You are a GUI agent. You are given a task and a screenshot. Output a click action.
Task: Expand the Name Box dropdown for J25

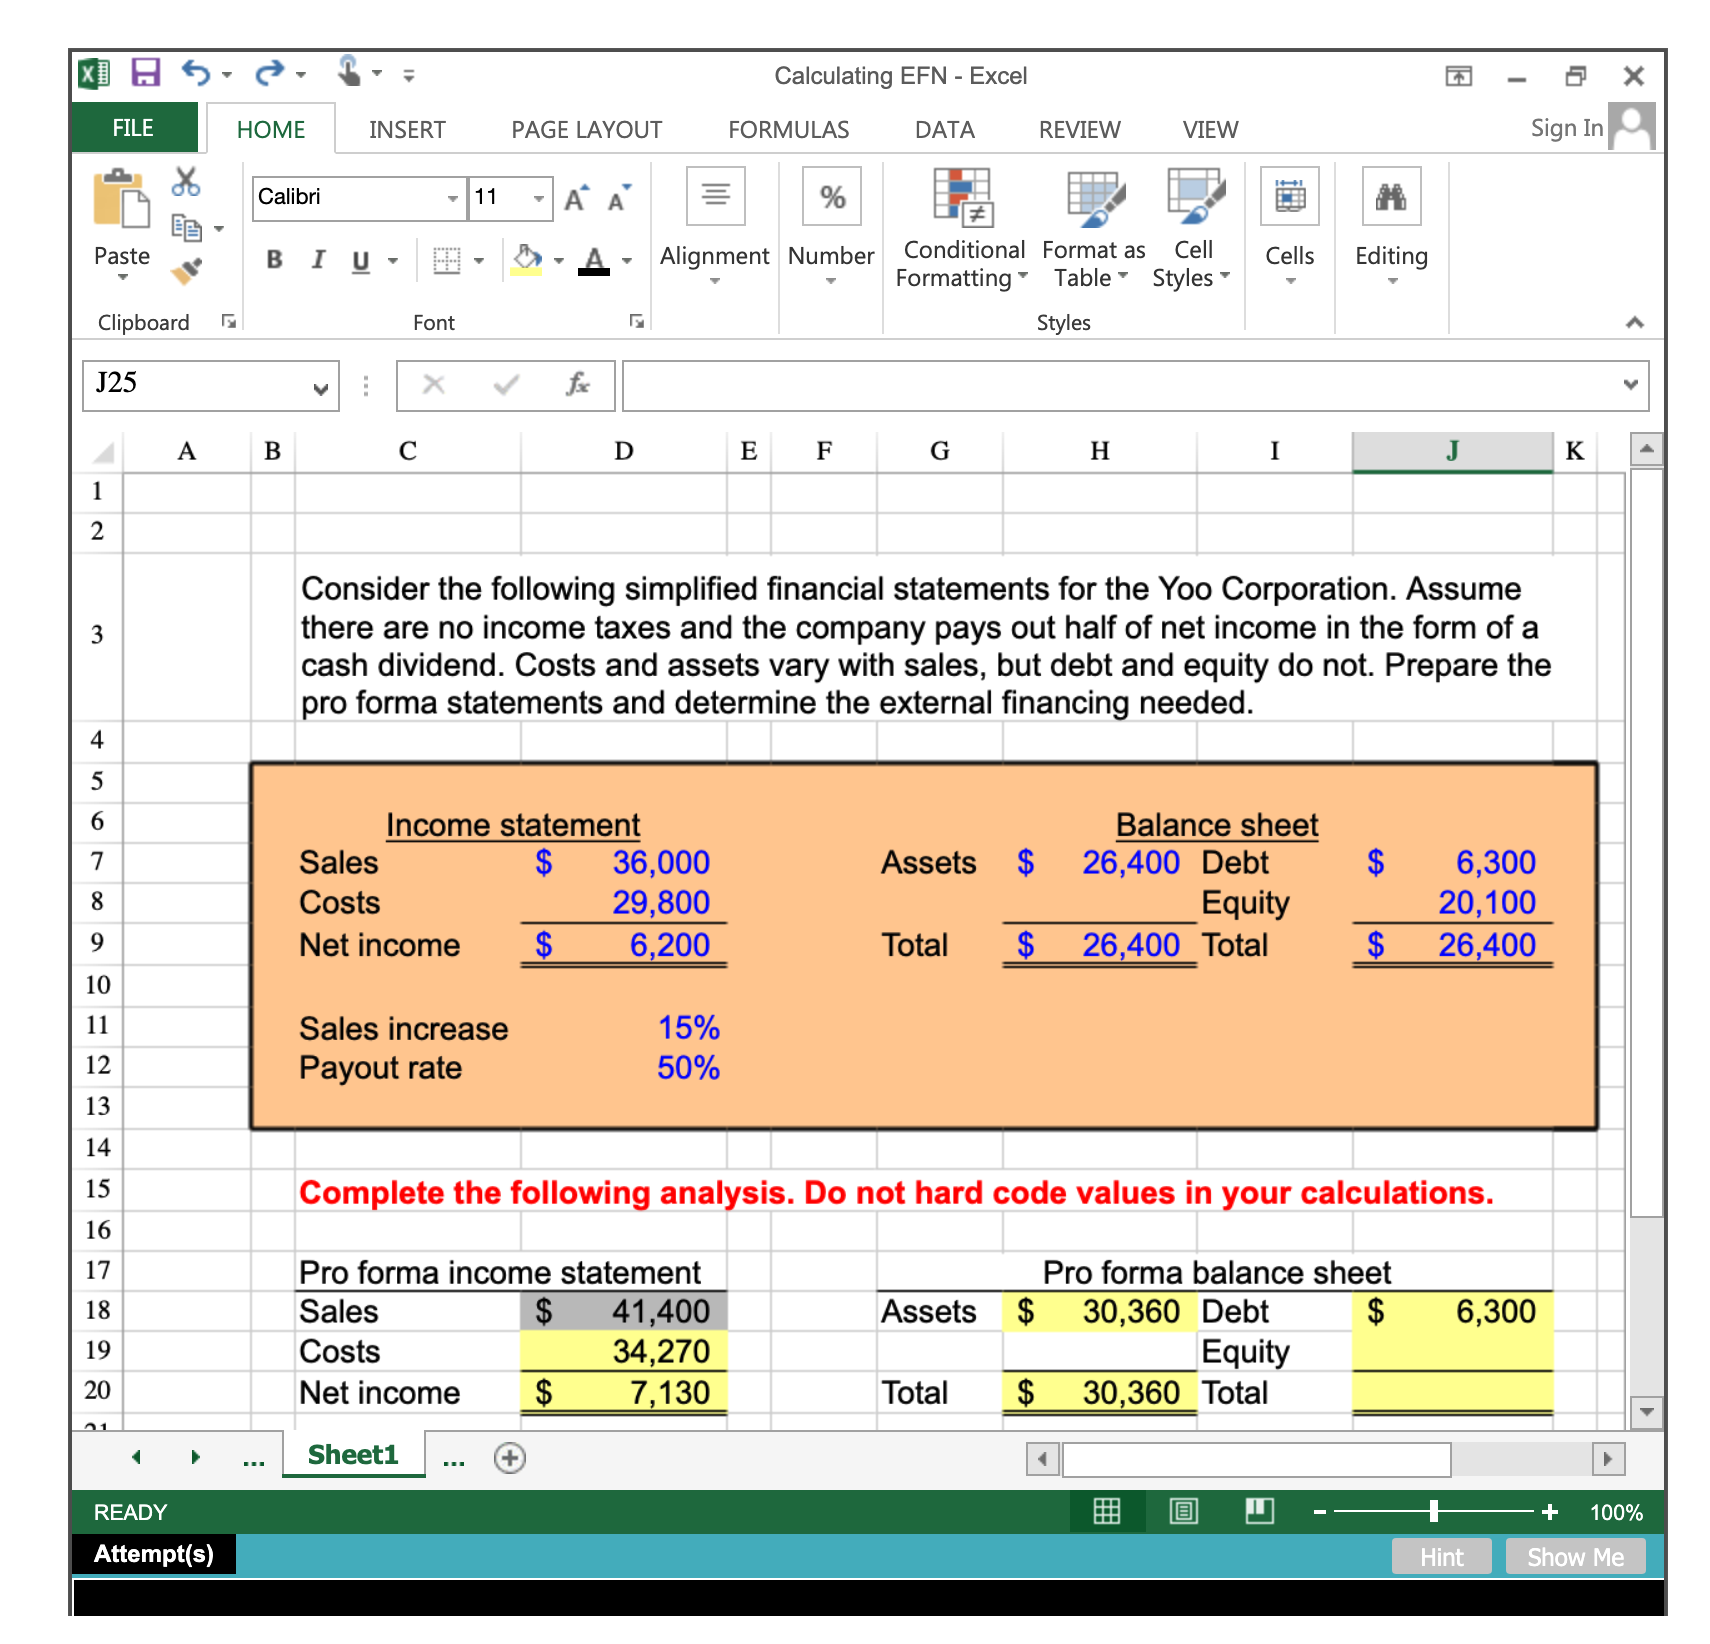pyautogui.click(x=320, y=388)
